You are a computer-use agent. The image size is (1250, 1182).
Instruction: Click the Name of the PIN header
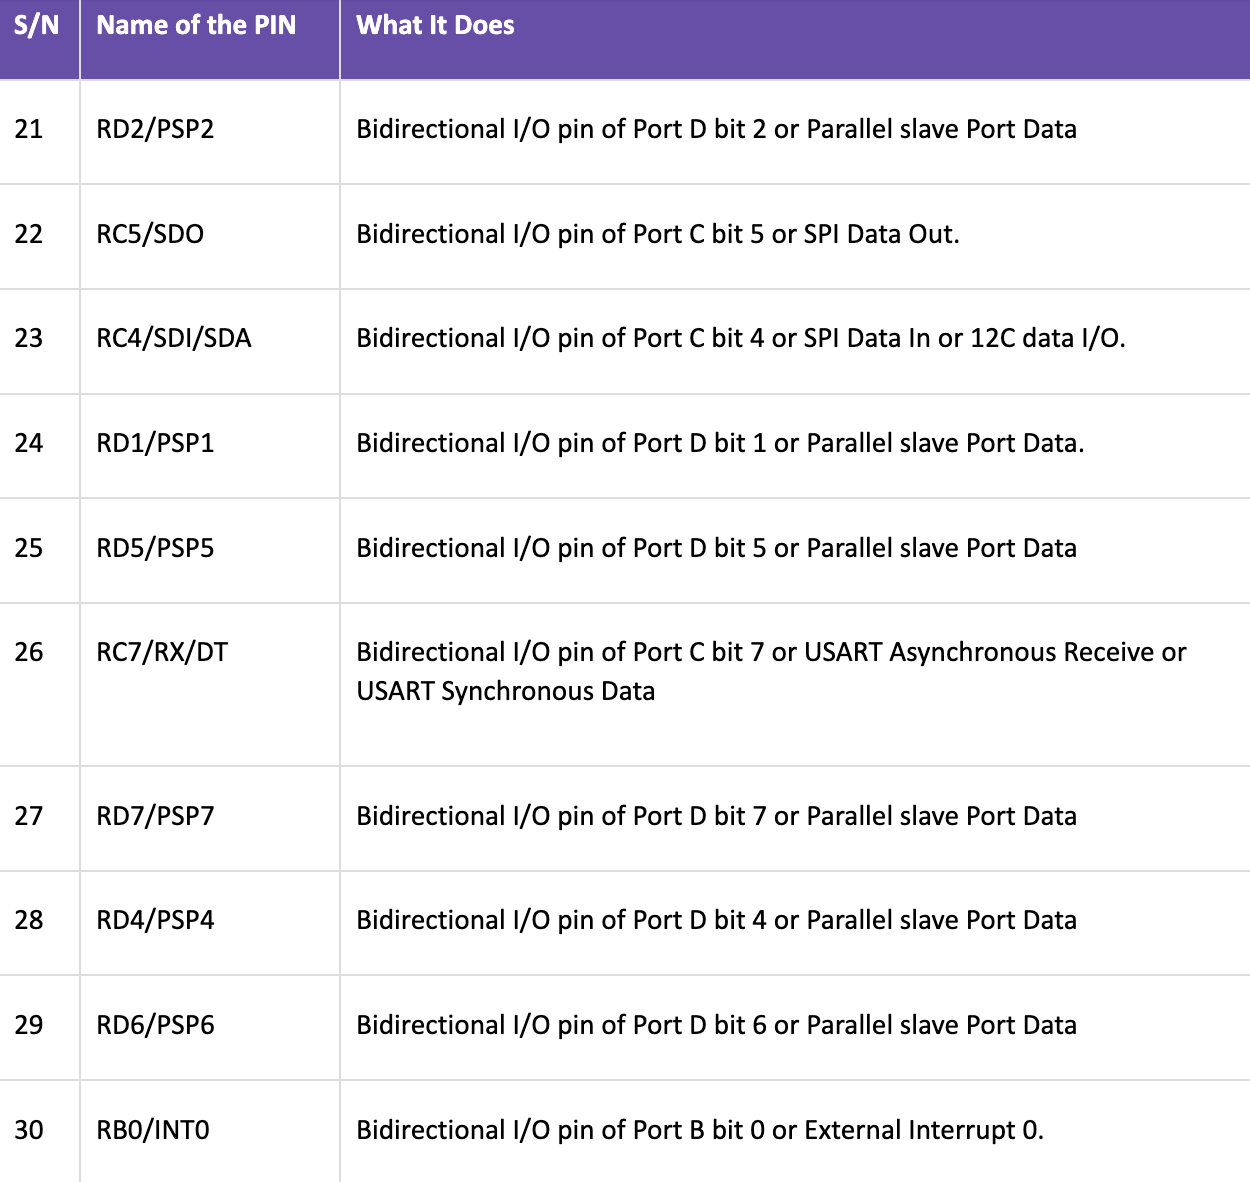pos(196,26)
